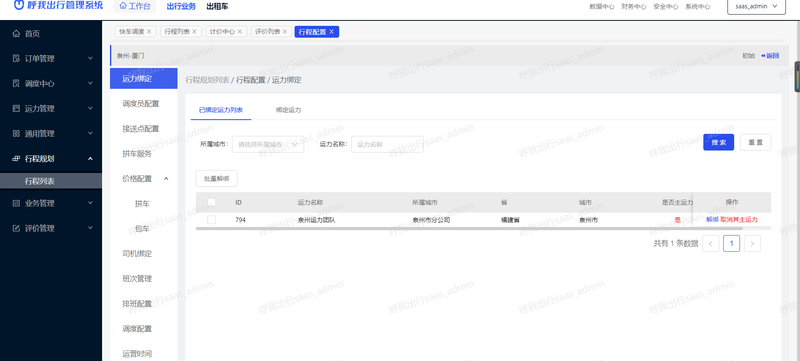Expand 订单管理 menu chevron
Viewport: 800px width, 361px height.
[90, 59]
